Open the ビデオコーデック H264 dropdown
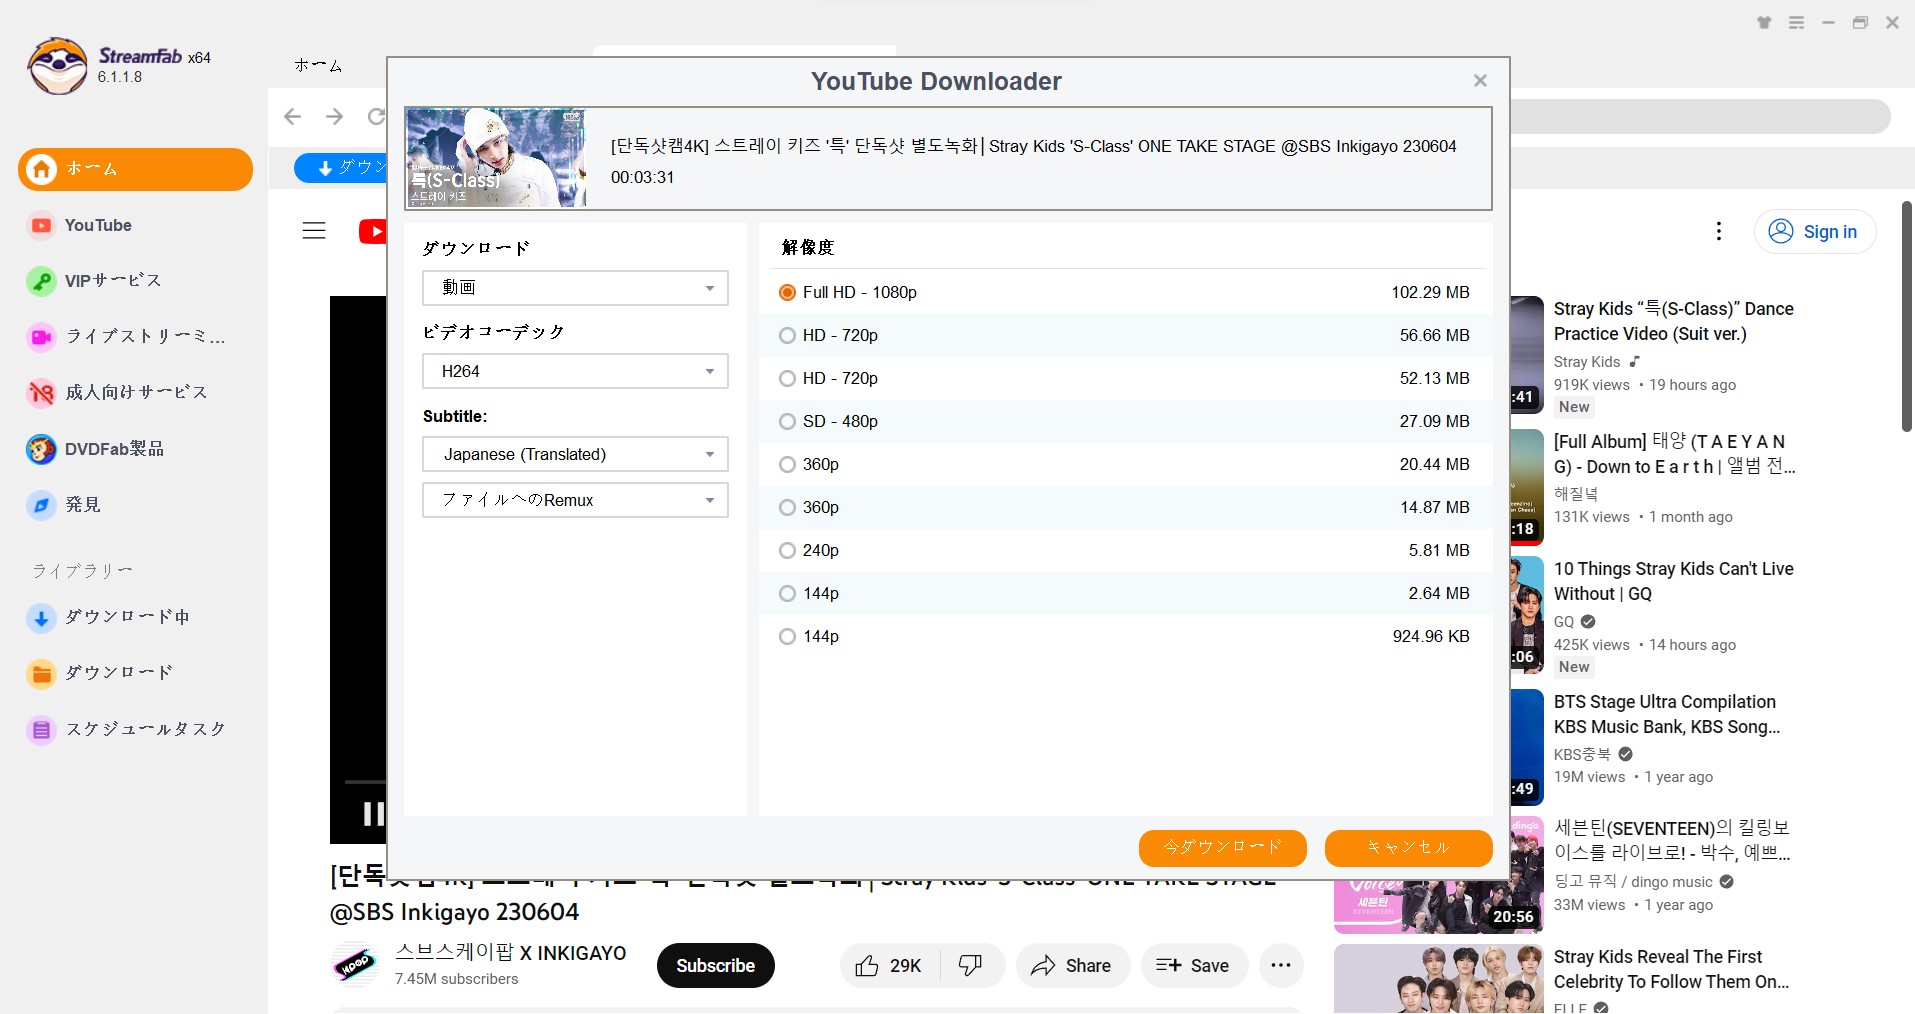The width and height of the screenshot is (1915, 1014). pyautogui.click(x=575, y=371)
